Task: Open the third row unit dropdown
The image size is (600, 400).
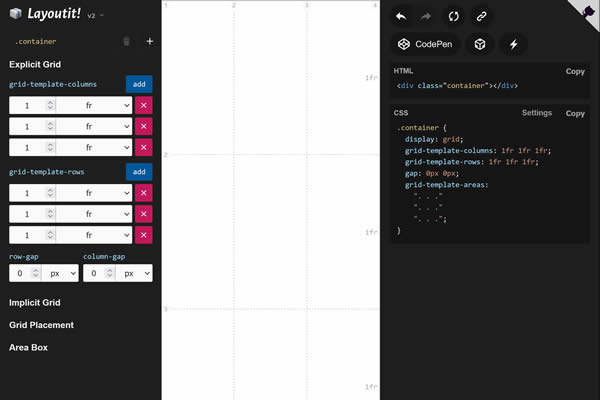Action: [94, 235]
